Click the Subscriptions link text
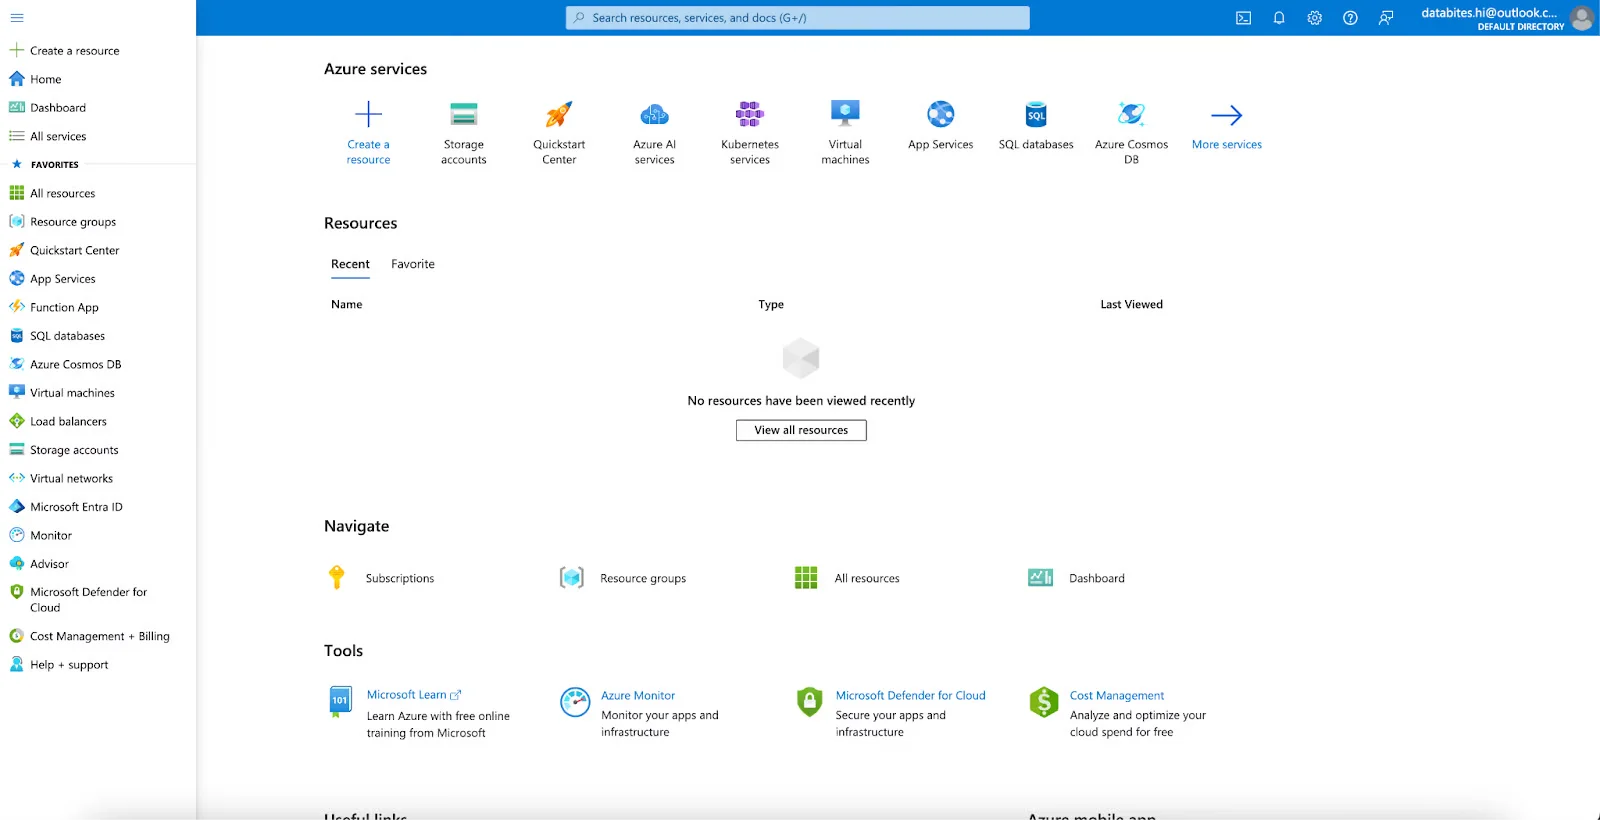The width and height of the screenshot is (1600, 820). (x=400, y=578)
